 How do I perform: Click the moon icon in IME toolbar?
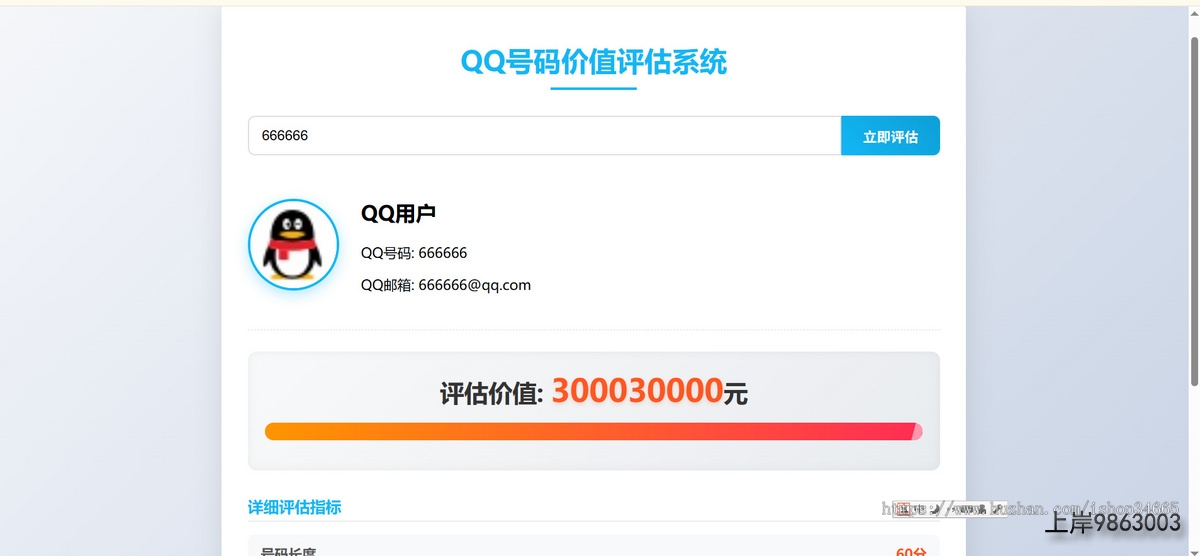point(934,509)
